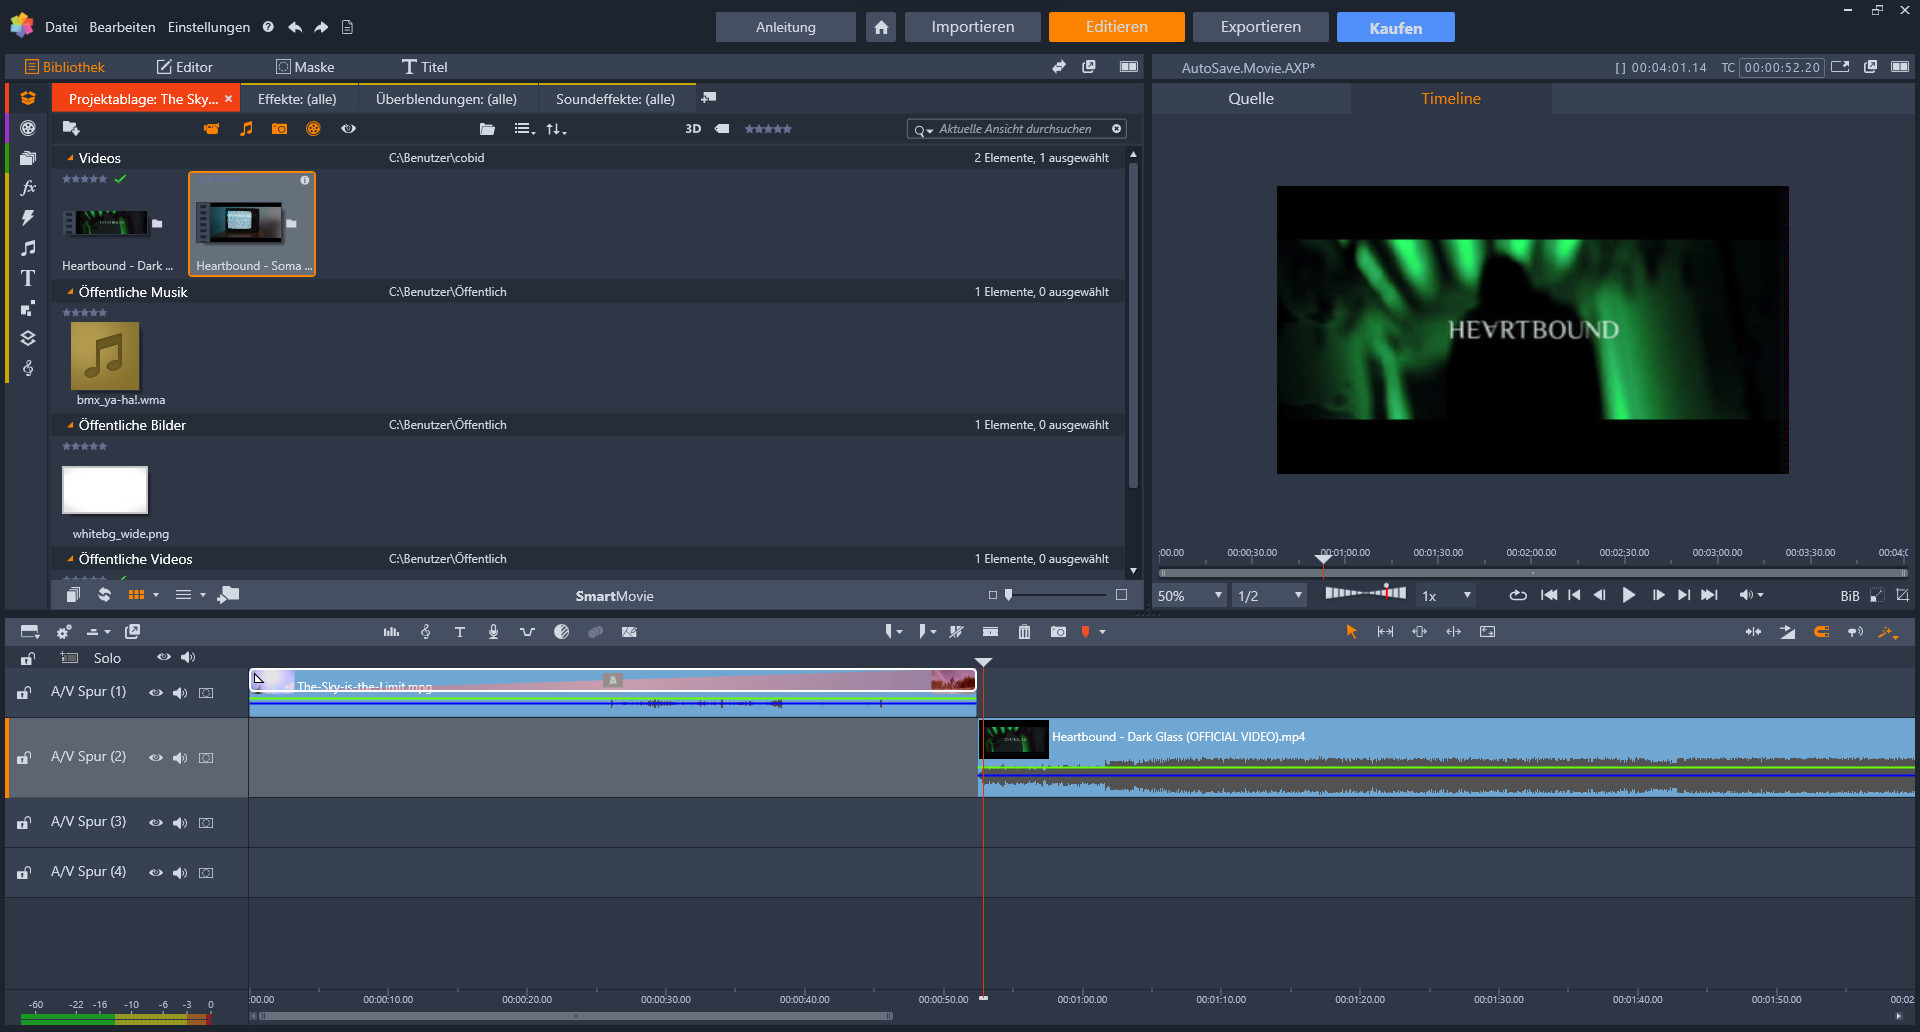Open the Voice-over microphone tool
This screenshot has height=1032, width=1920.
pos(493,631)
